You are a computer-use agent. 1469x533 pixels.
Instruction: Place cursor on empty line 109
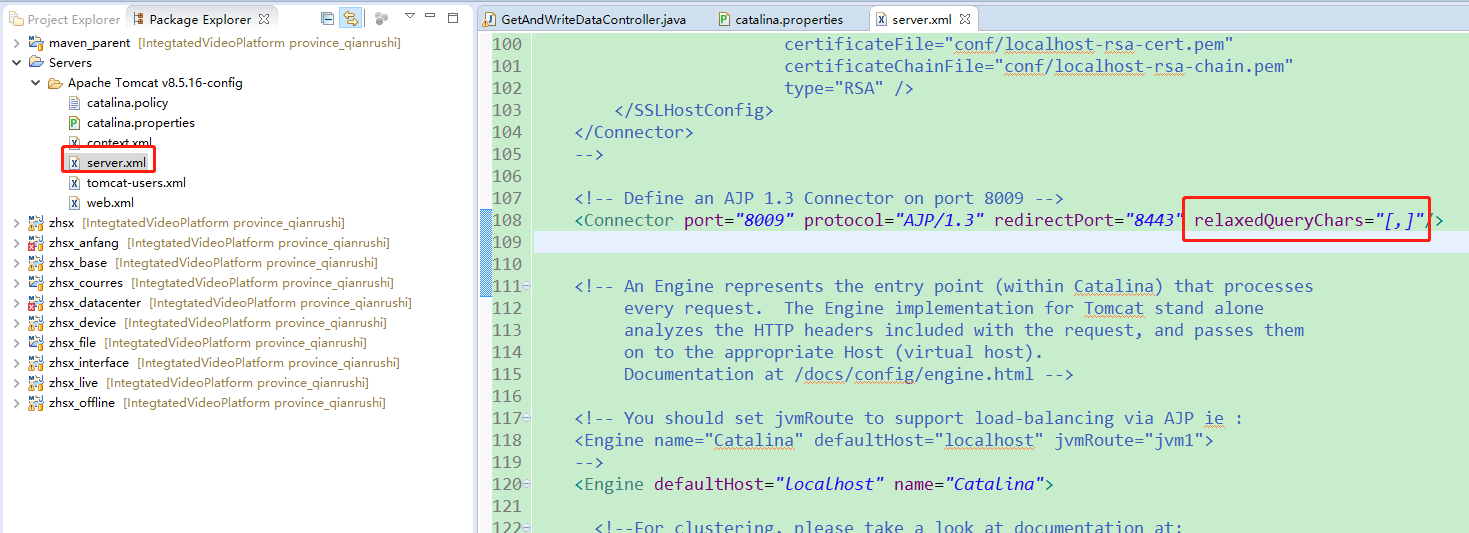(x=1000, y=242)
